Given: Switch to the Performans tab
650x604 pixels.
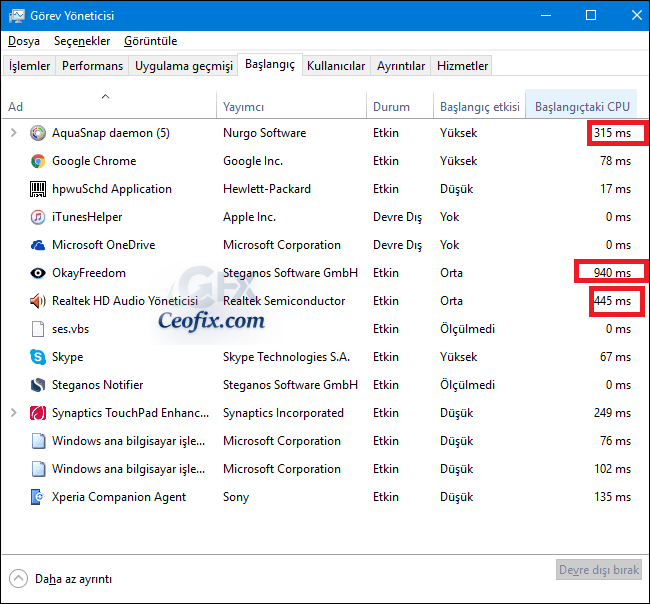Looking at the screenshot, I should pos(92,66).
